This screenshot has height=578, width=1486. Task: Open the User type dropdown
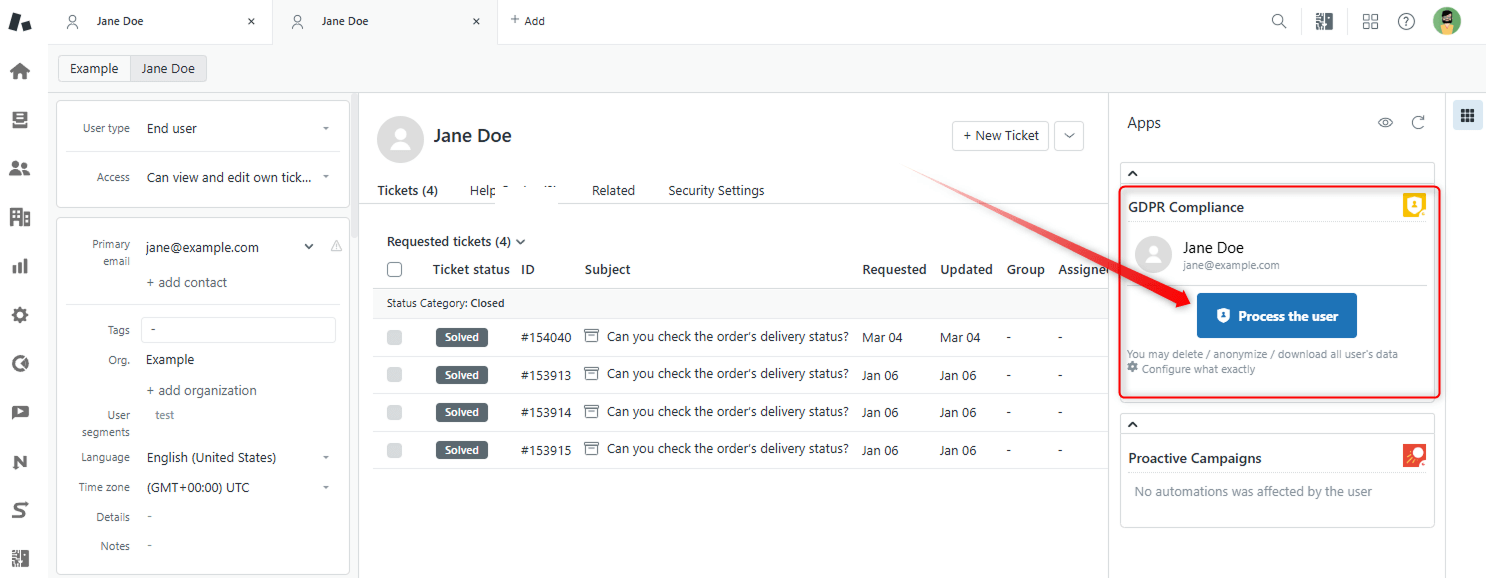(x=238, y=128)
